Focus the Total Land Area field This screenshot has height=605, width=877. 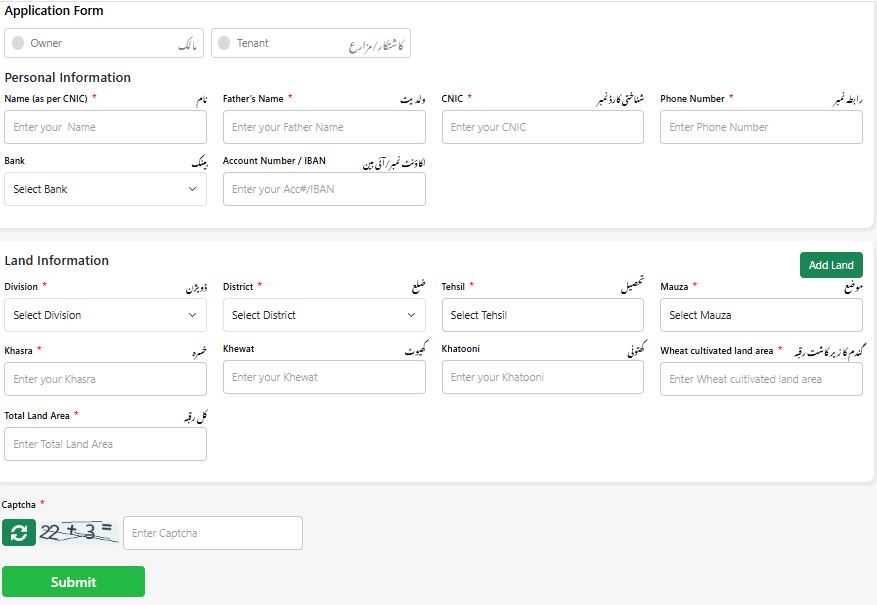coord(105,444)
